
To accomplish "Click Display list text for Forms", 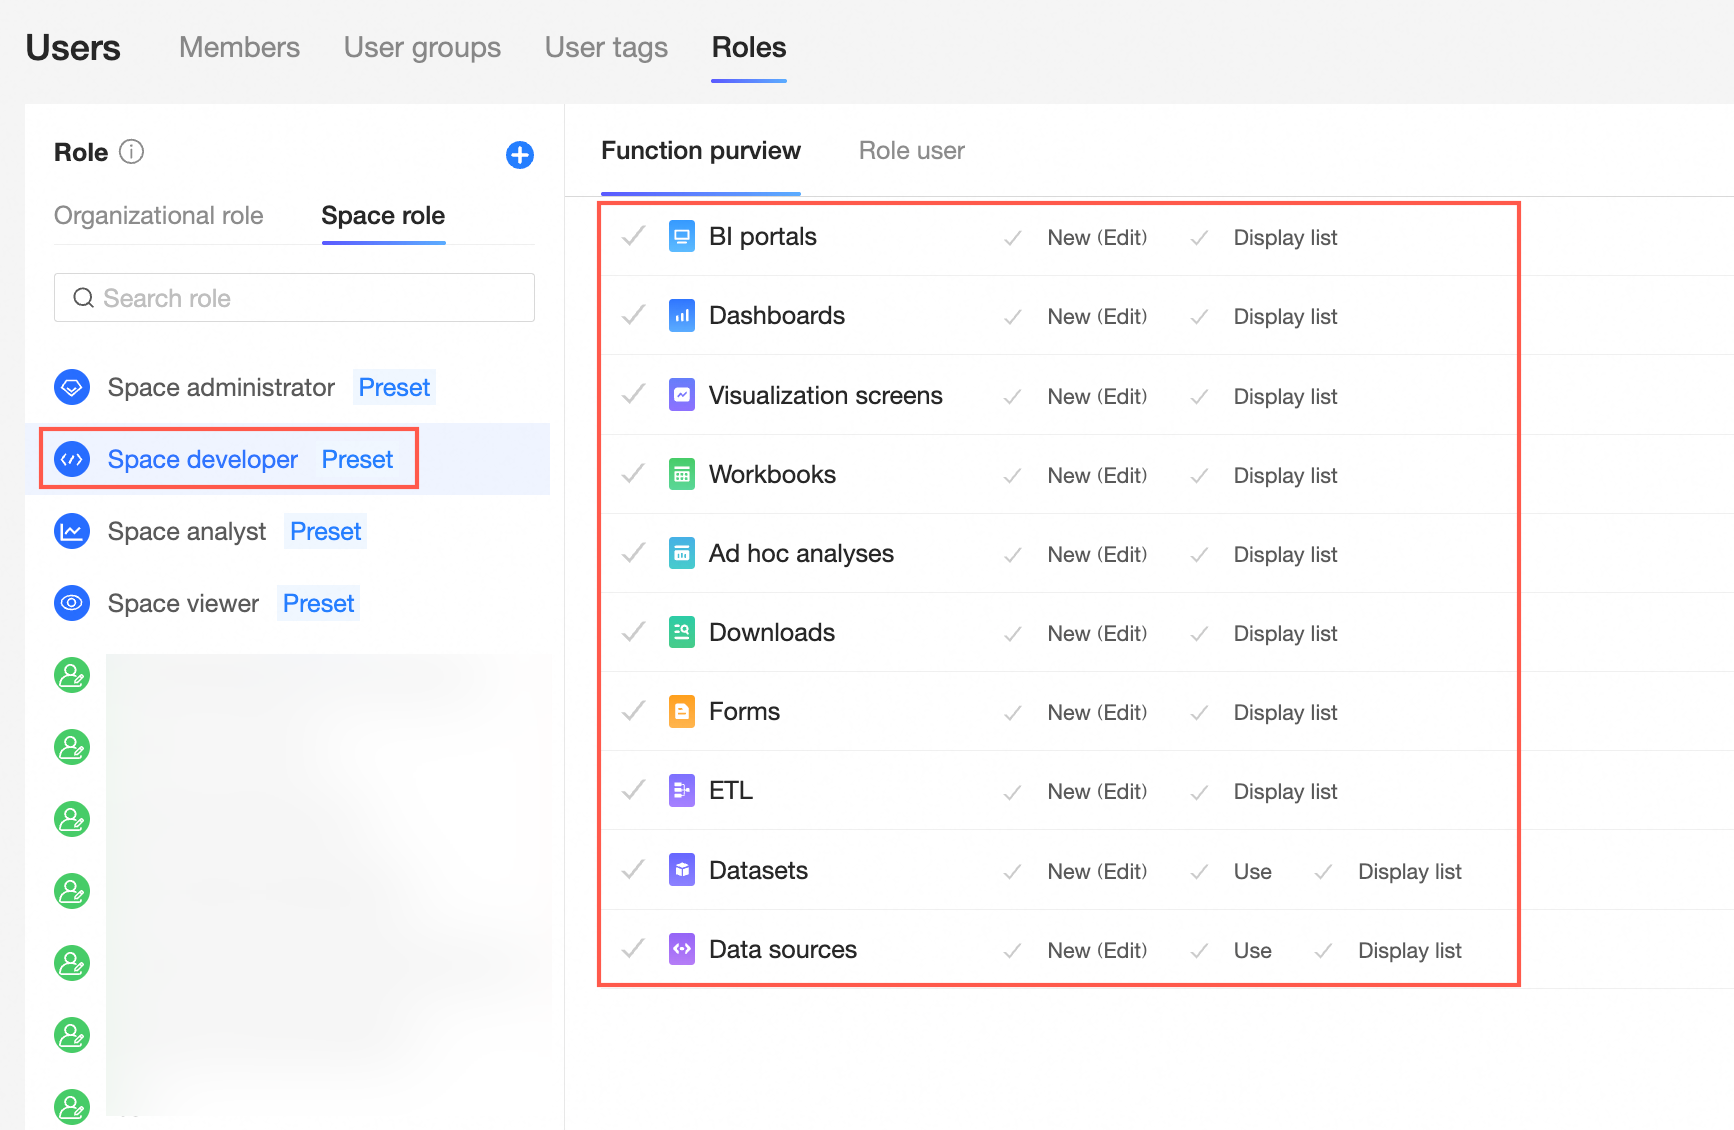I will [x=1285, y=712].
